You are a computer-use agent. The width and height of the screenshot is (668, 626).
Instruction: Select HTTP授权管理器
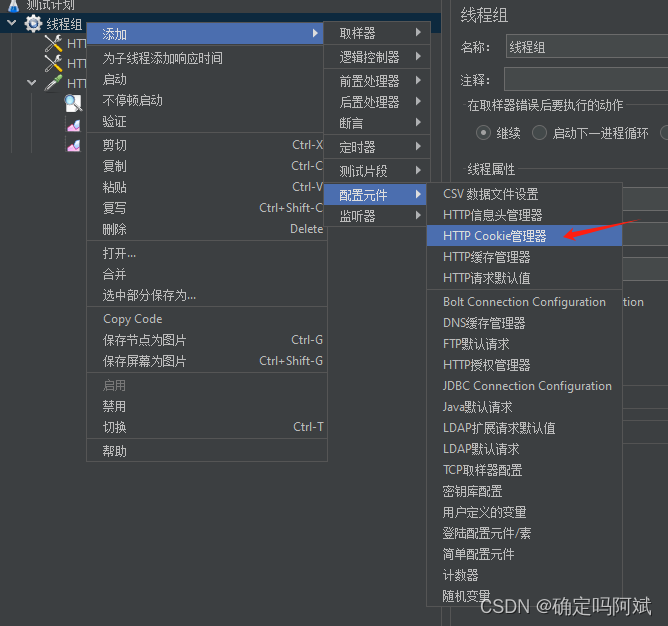tap(524, 365)
